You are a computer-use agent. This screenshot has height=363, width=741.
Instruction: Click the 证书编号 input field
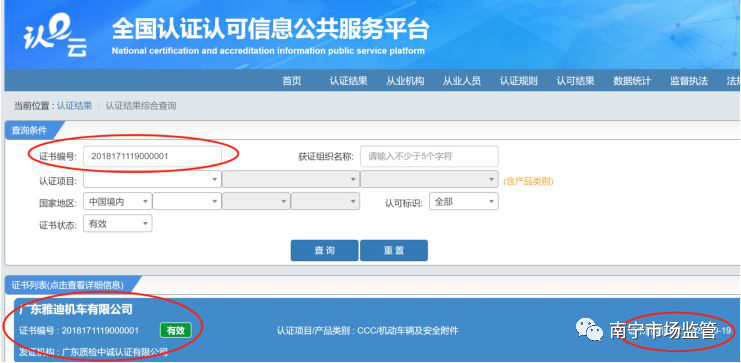152,156
